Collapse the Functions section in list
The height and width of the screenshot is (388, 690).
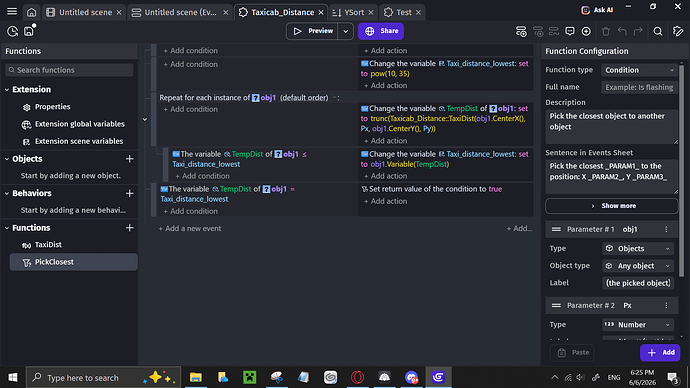coord(7,228)
